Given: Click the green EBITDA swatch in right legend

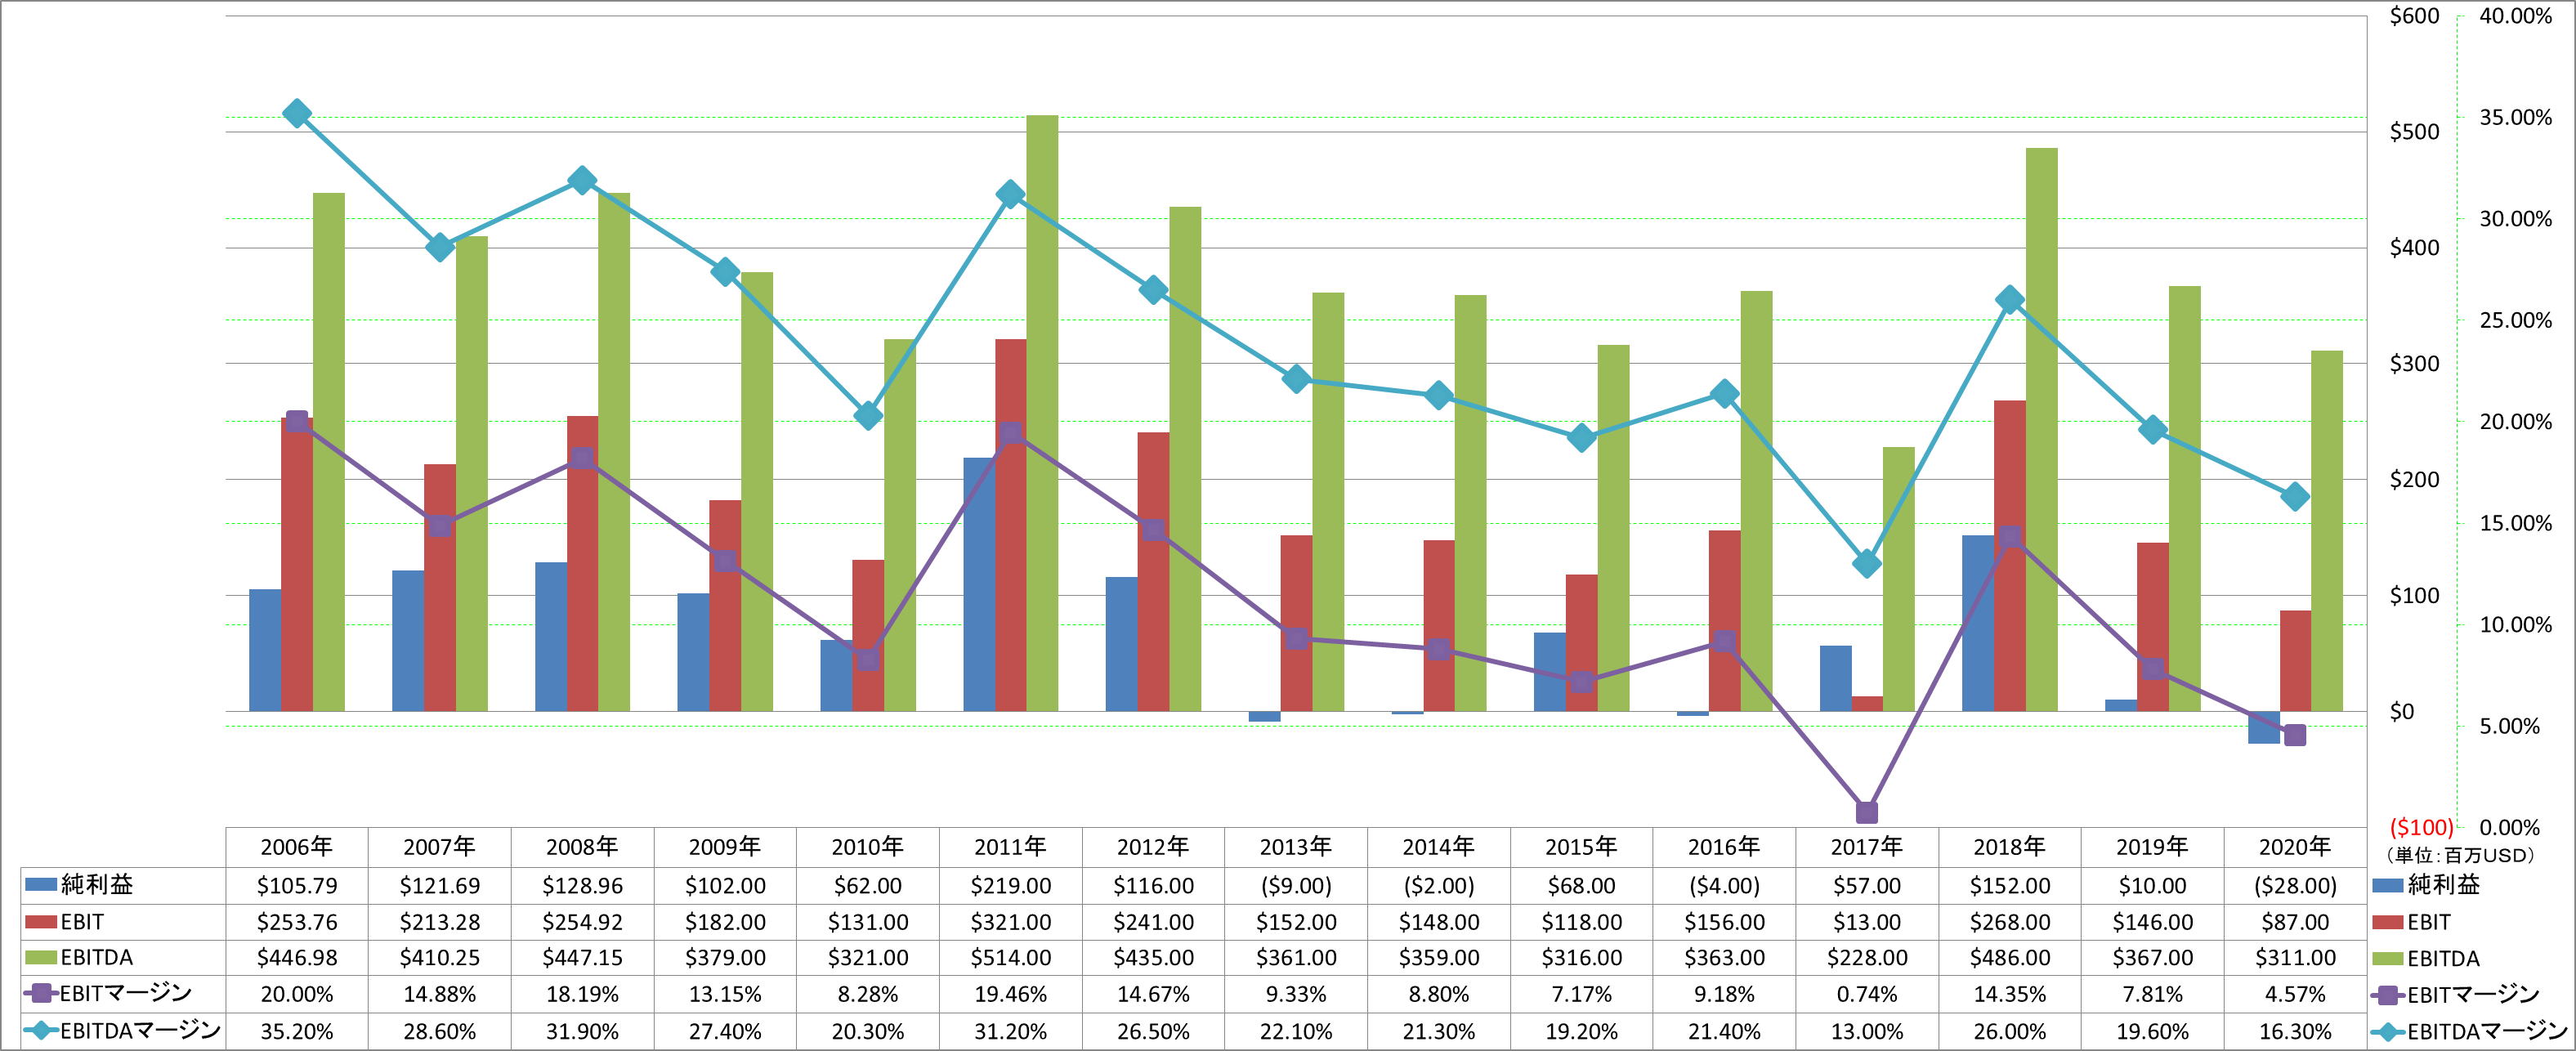Looking at the screenshot, I should click(2387, 959).
